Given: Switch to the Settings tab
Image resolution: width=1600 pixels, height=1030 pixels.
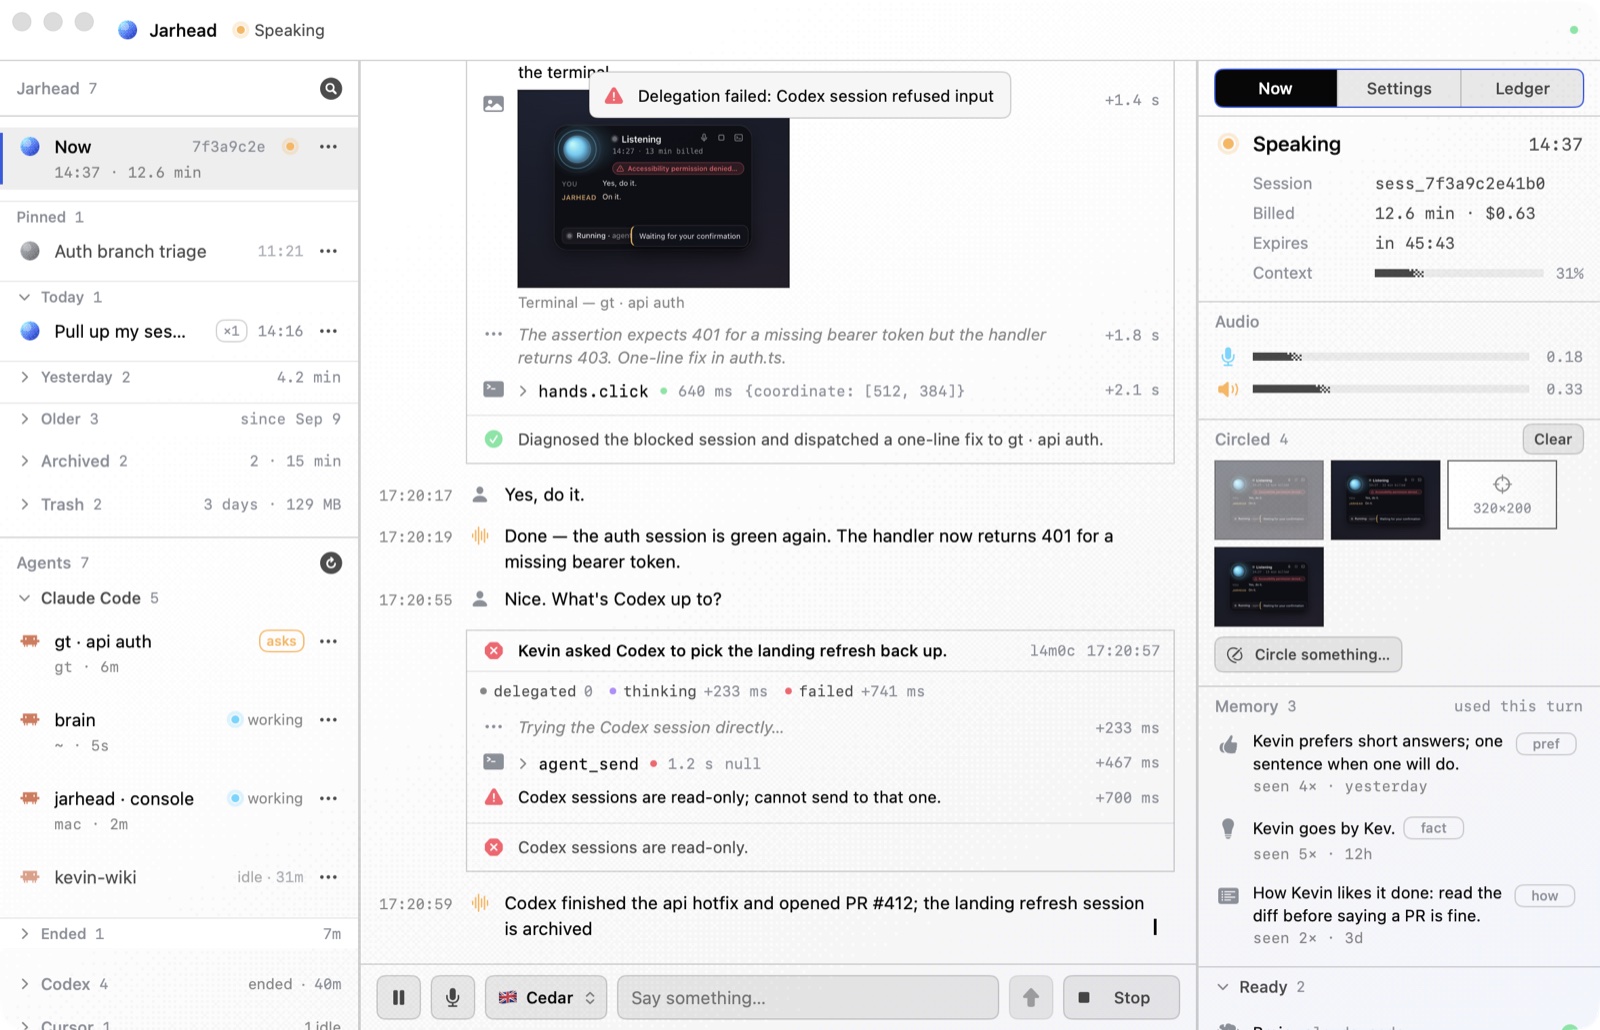Looking at the screenshot, I should (x=1399, y=88).
